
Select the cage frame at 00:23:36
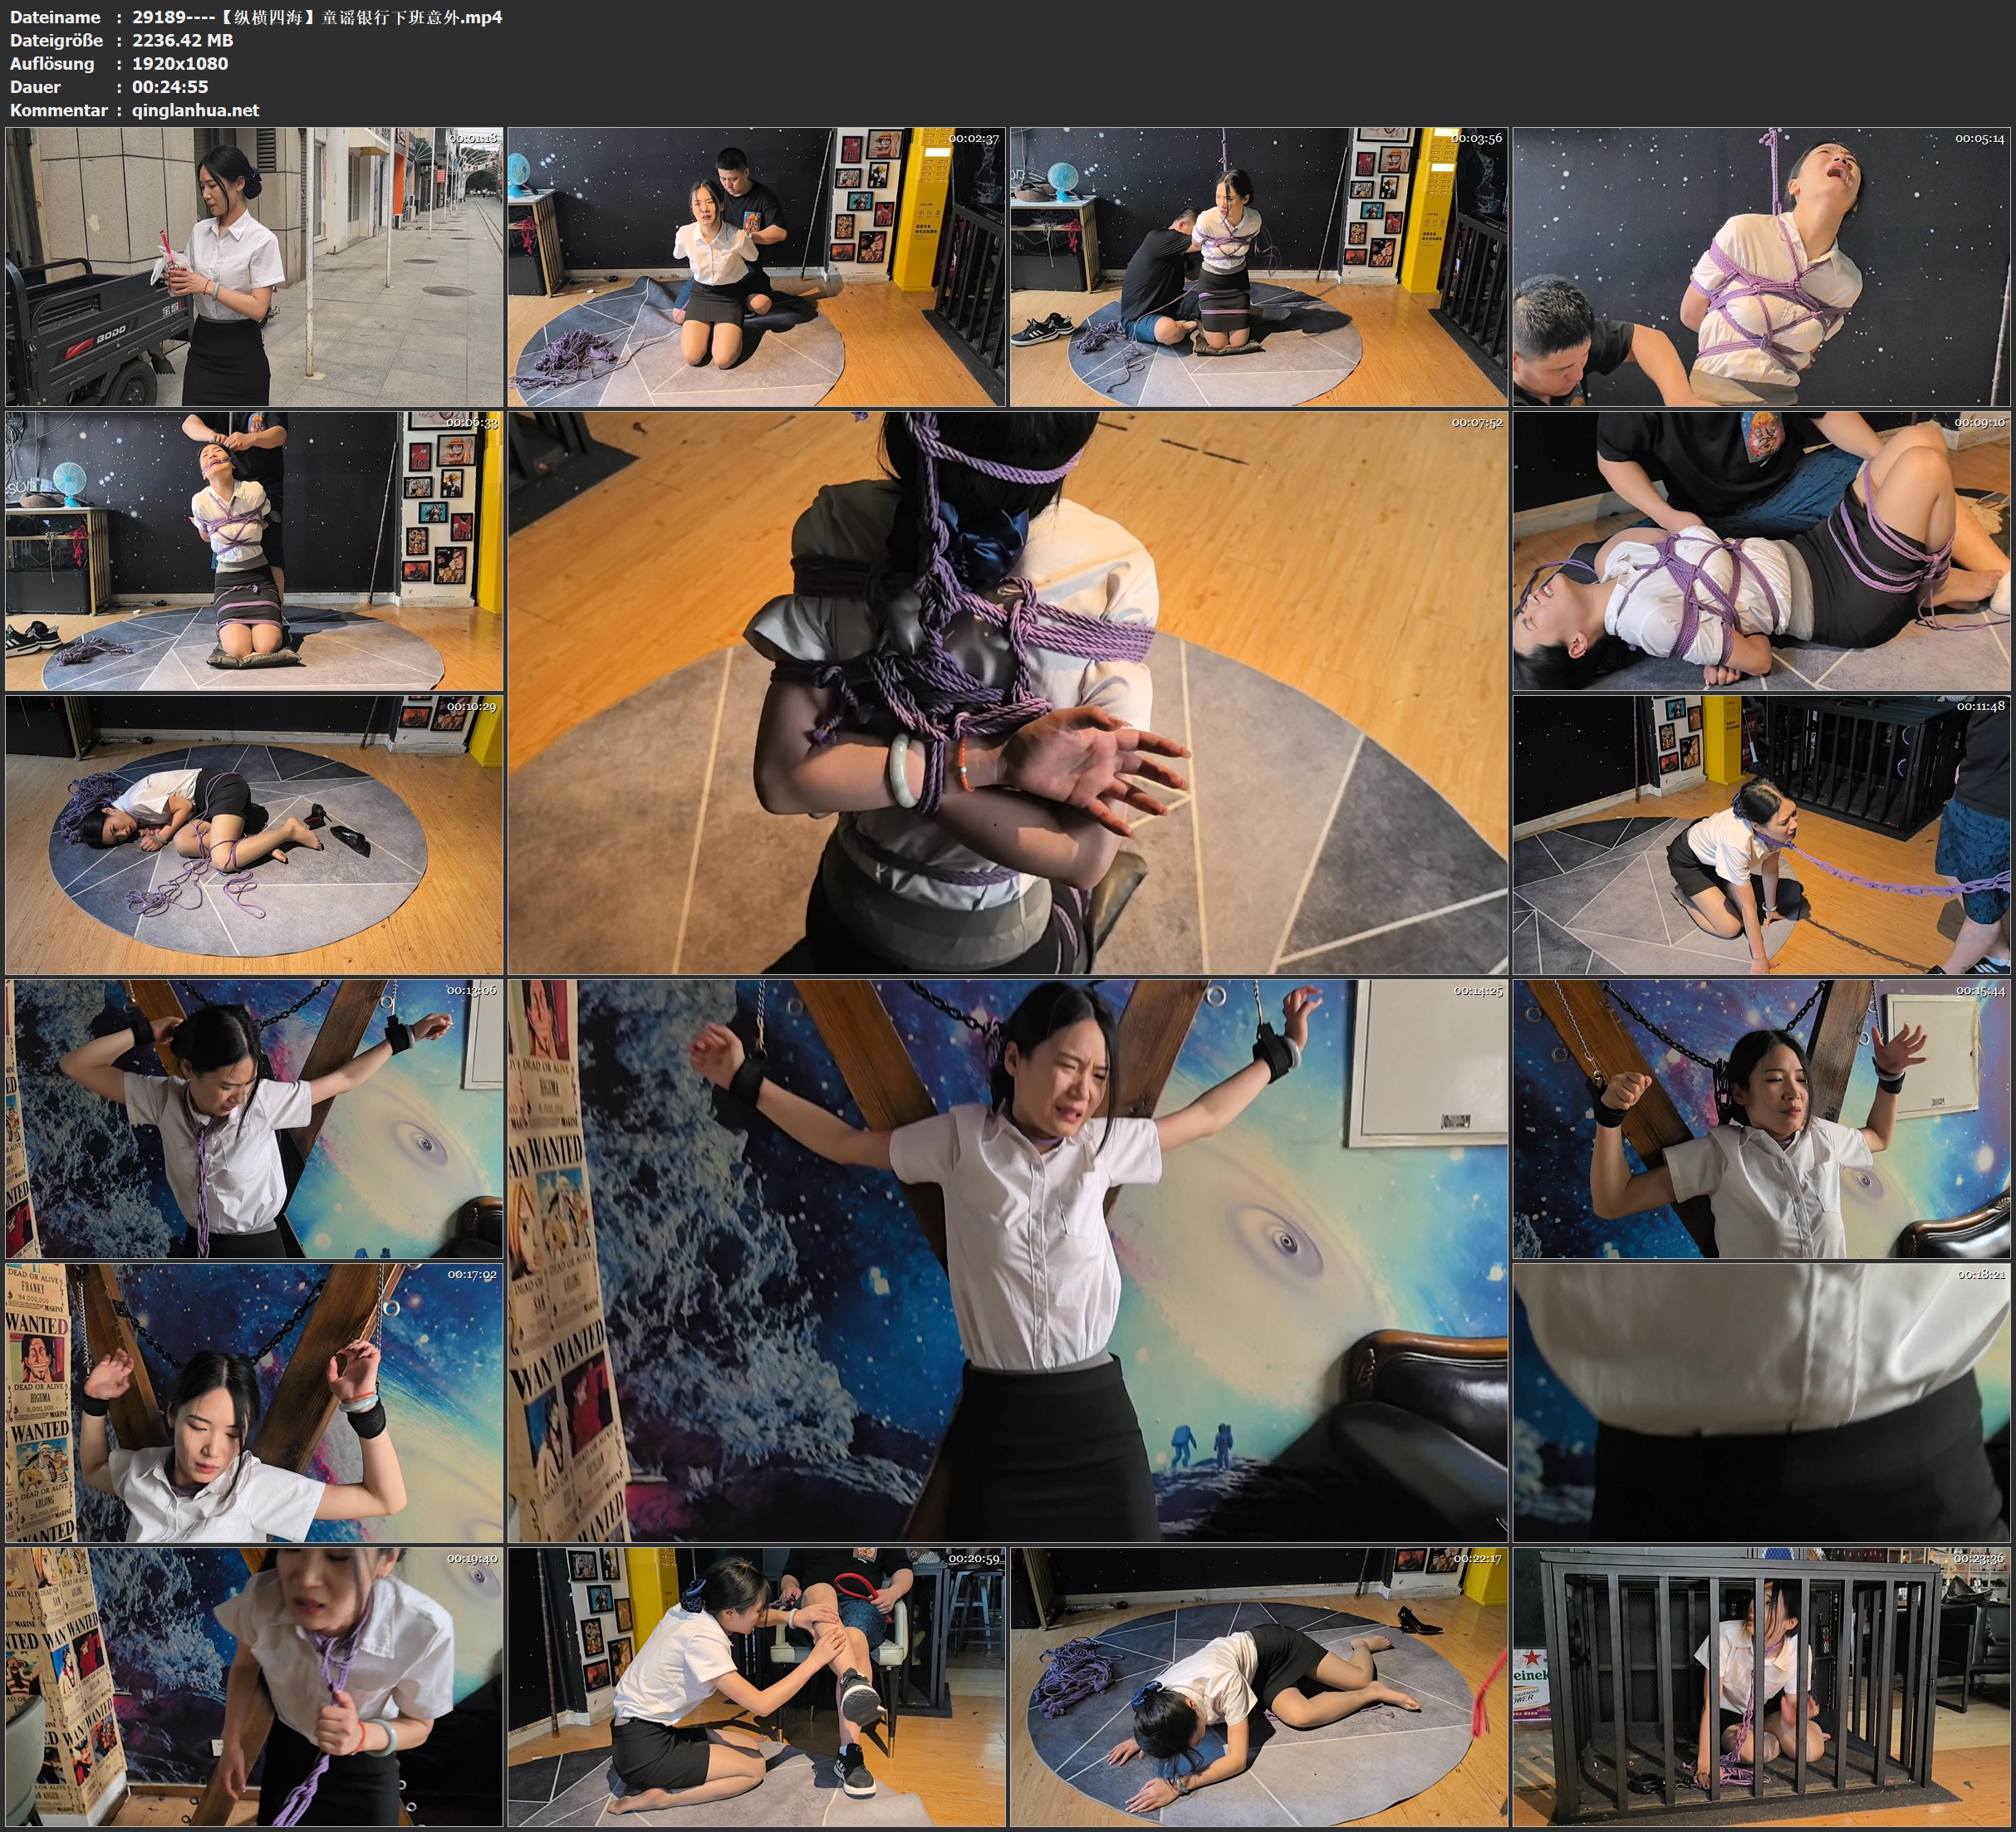pos(1762,1687)
